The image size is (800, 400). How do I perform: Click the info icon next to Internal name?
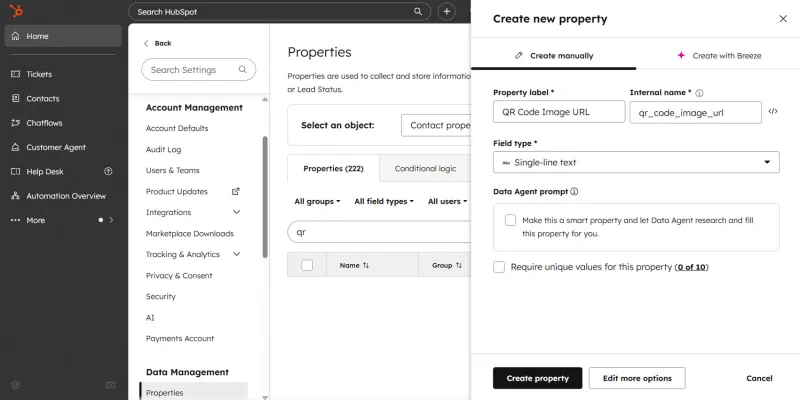point(699,93)
